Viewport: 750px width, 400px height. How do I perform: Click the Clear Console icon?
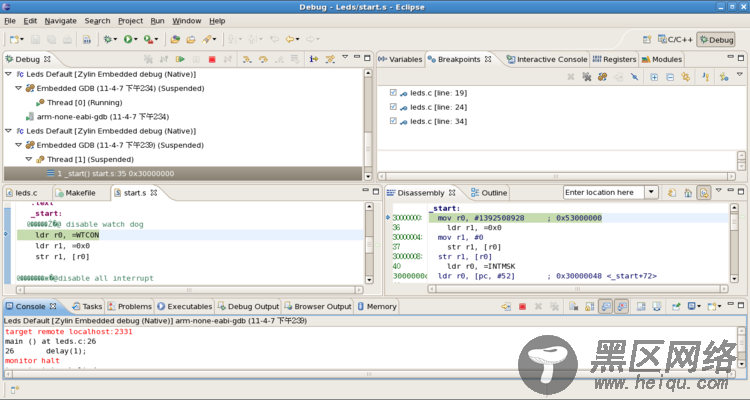(x=574, y=307)
